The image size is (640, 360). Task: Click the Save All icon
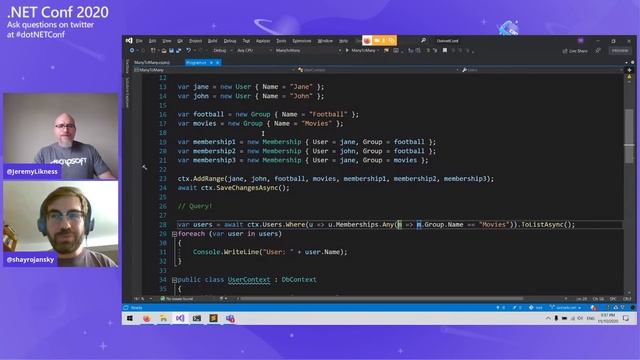click(178, 51)
